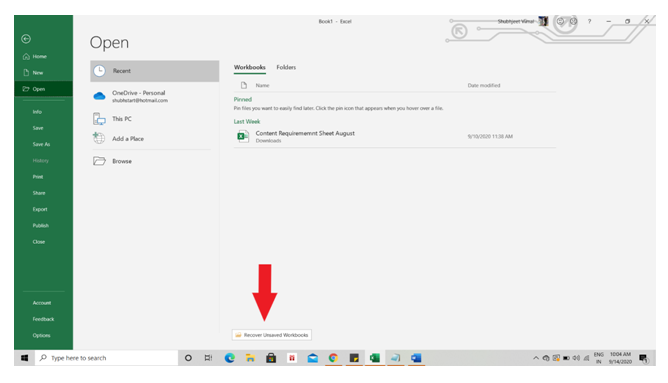
Task: Open the Export menu item
Action: point(40,210)
